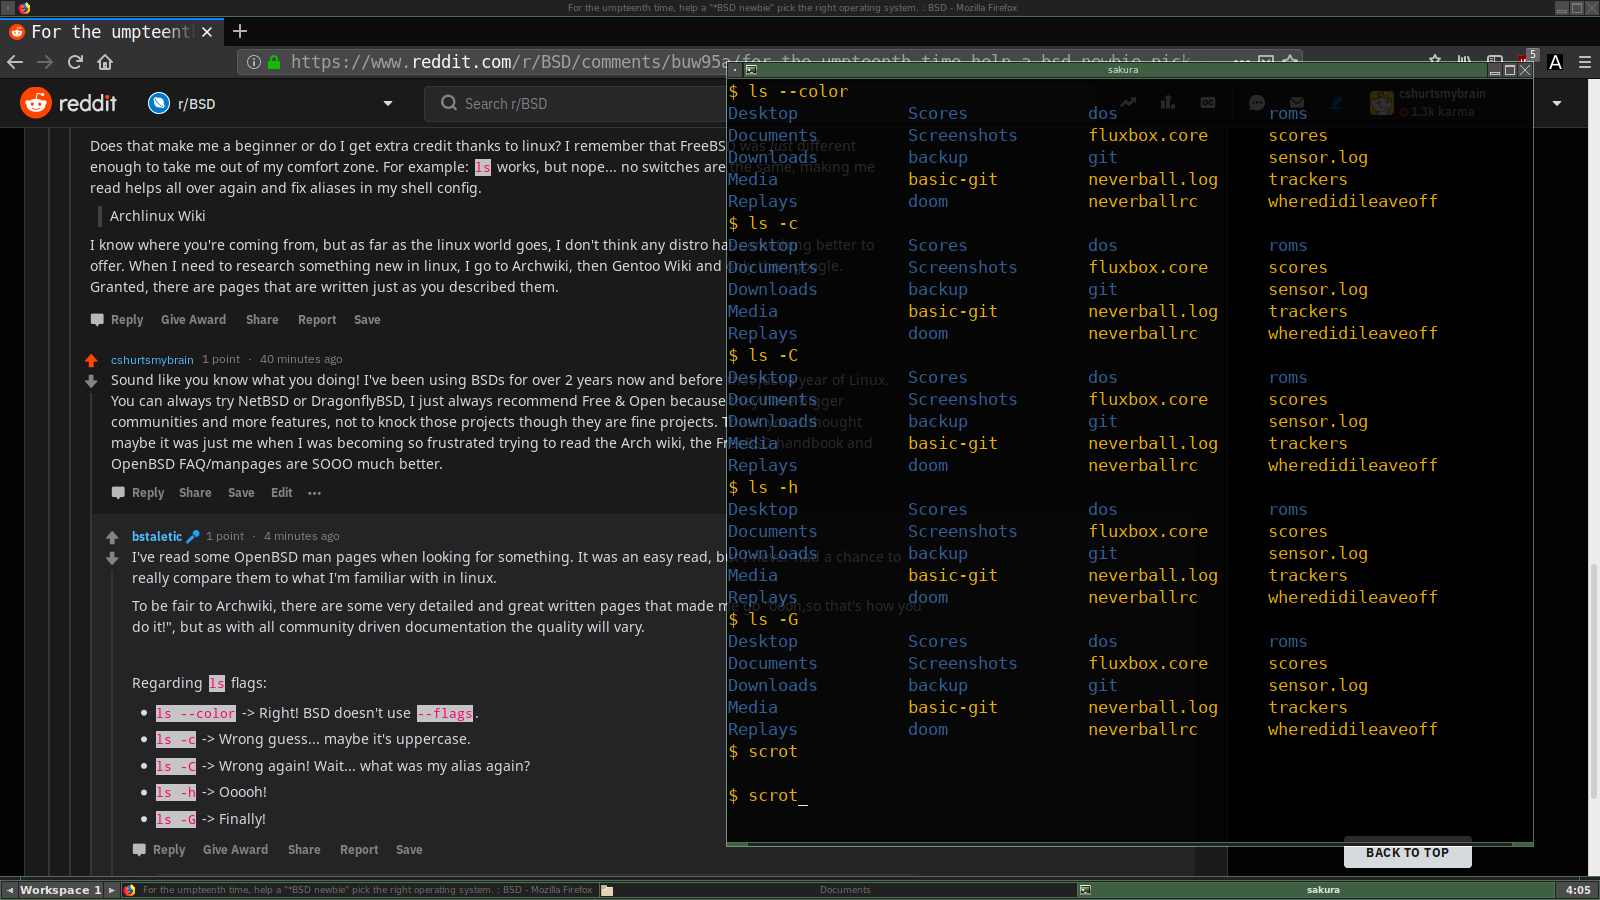Open the user account dropdown arrow
The image size is (1600, 900).
click(1557, 104)
